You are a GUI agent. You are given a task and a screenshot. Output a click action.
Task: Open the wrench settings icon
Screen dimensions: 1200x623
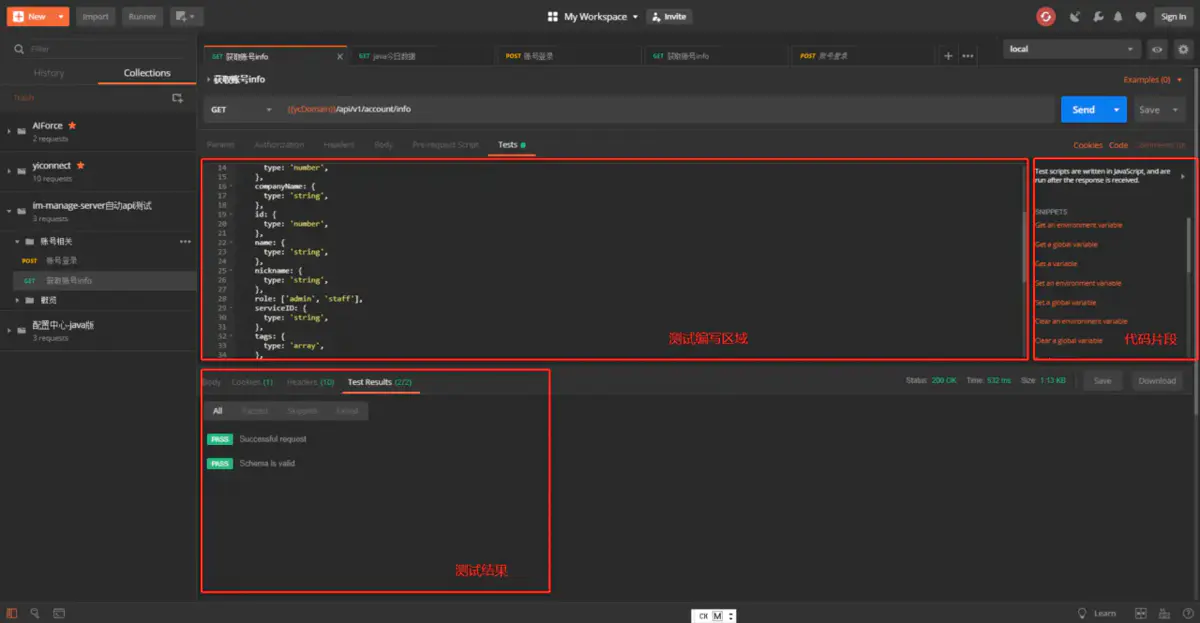1097,16
